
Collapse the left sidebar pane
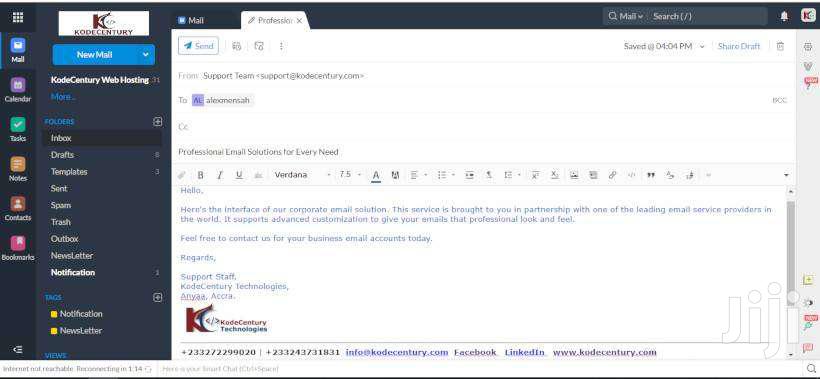18,350
